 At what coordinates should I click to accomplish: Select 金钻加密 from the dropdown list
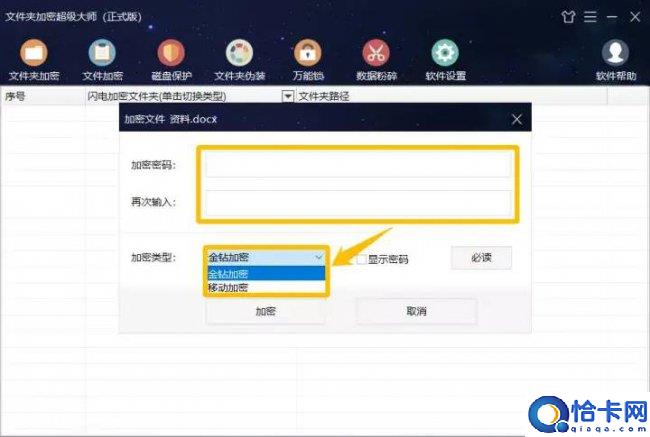pyautogui.click(x=266, y=274)
